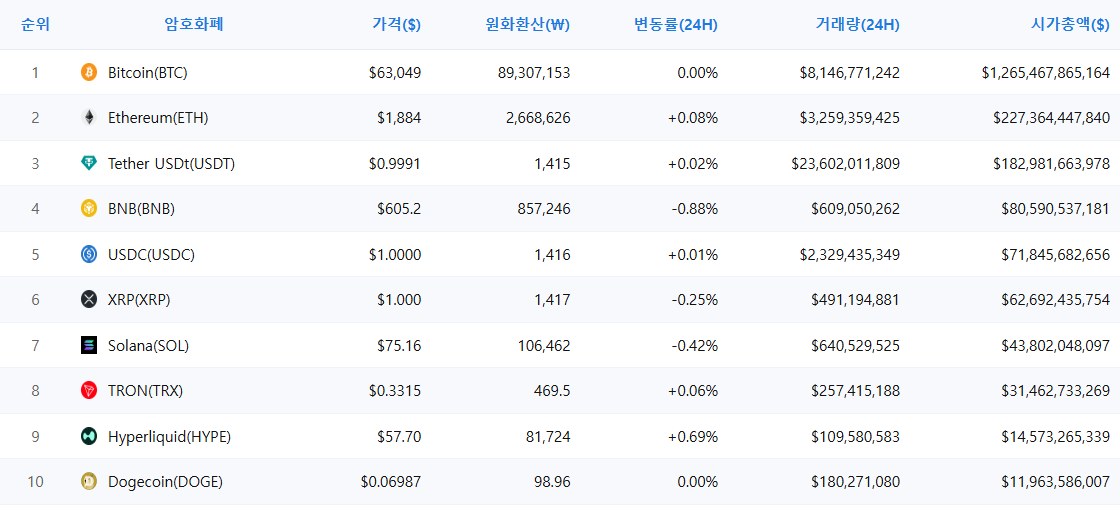Screen dimensions: 1120x514
Task: Select won value 857,246
Action: click(x=545, y=209)
